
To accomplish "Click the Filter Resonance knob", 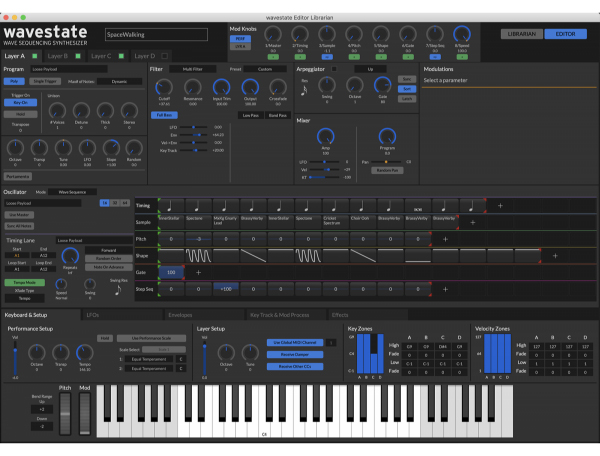I will (x=193, y=88).
